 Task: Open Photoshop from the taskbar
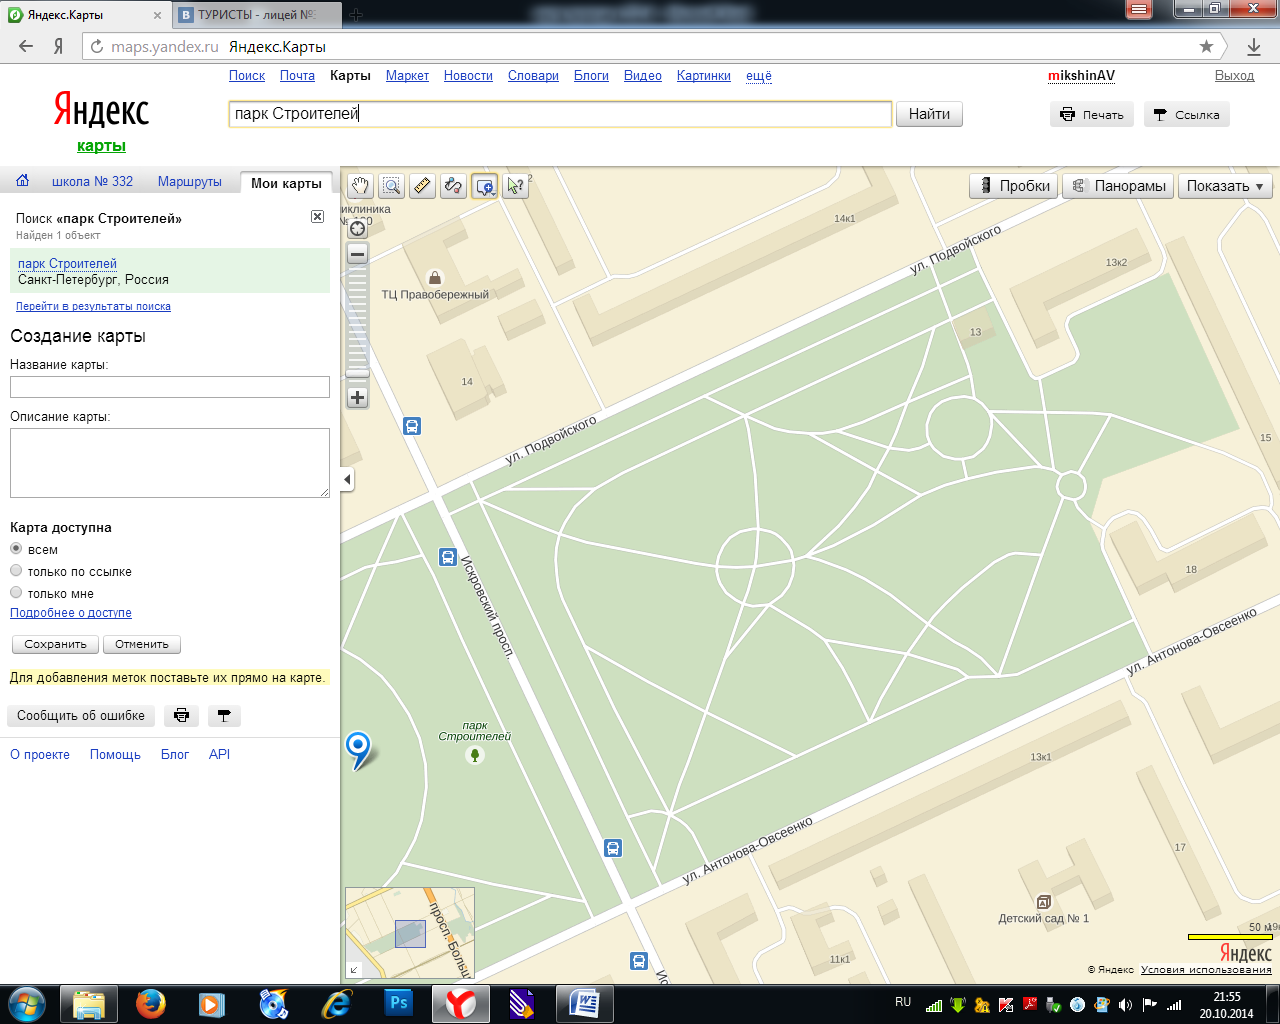pyautogui.click(x=398, y=1003)
